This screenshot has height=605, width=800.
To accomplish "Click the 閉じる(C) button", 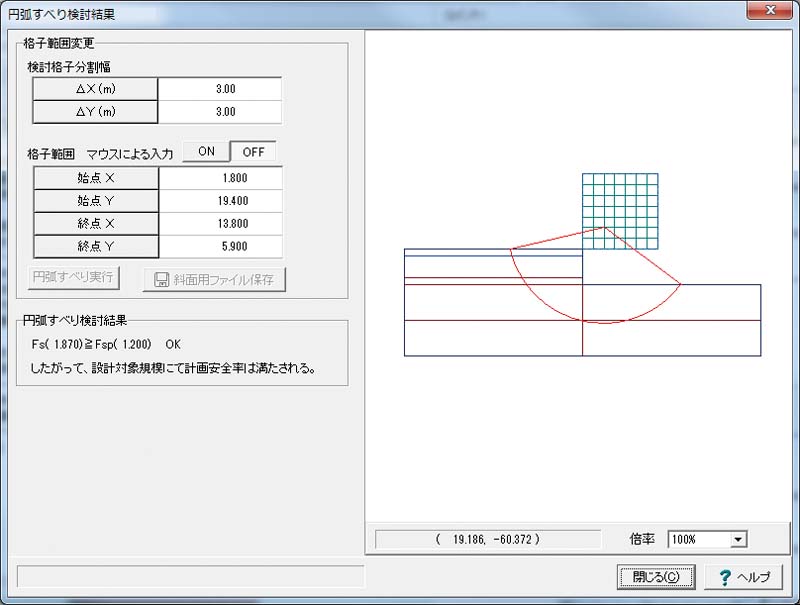I will click(656, 577).
